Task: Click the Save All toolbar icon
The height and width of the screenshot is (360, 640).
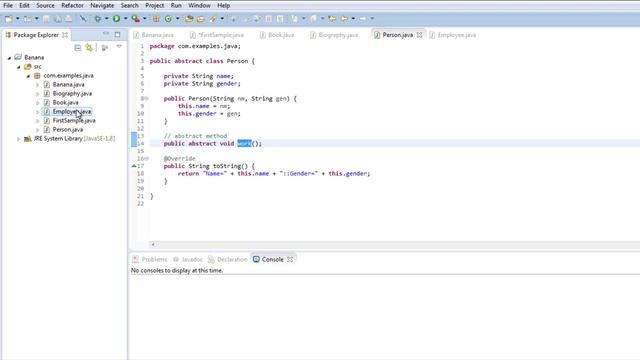Action: (58, 19)
